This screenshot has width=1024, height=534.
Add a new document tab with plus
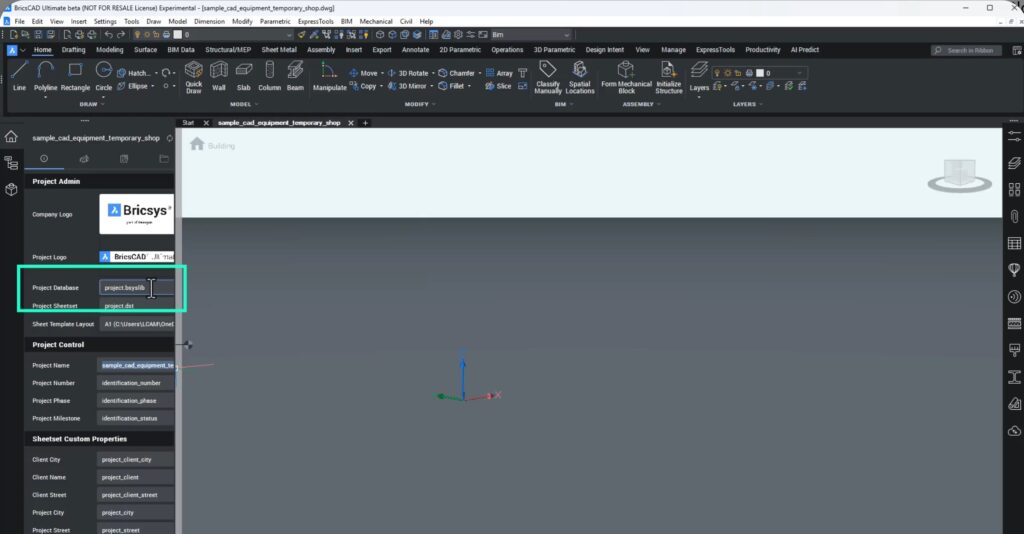pyautogui.click(x=365, y=123)
